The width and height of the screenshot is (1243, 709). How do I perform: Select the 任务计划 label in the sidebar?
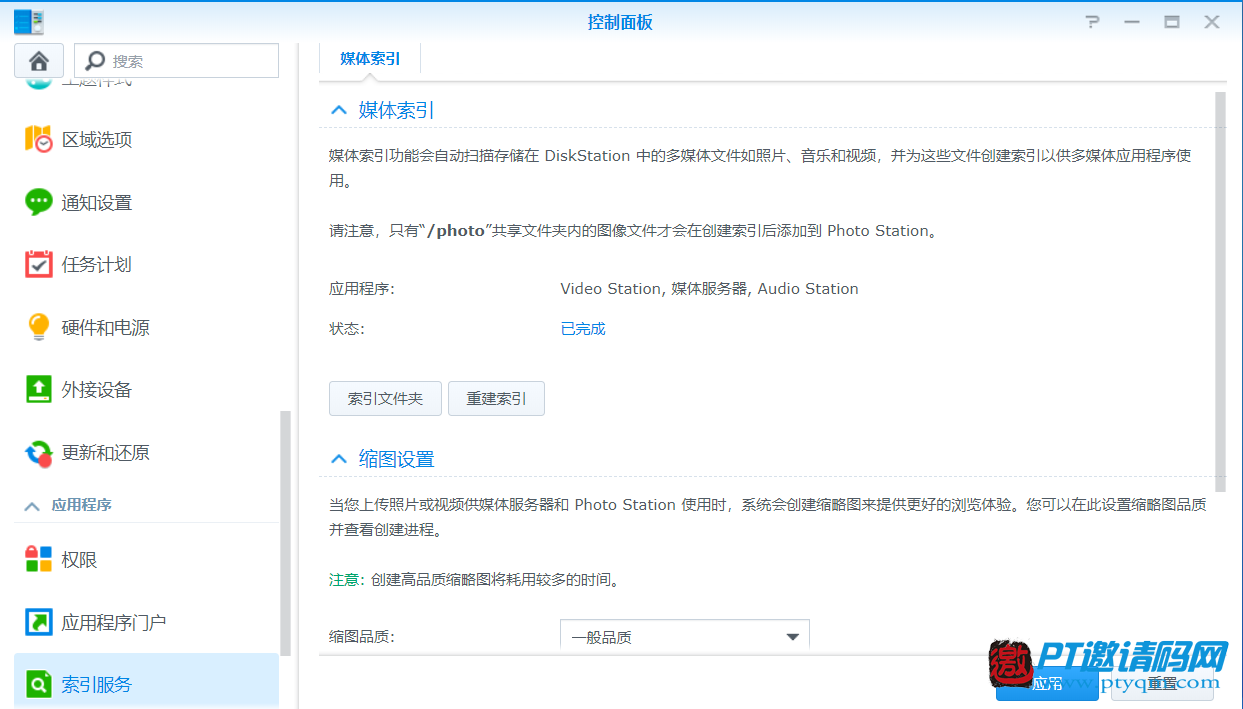pos(97,264)
